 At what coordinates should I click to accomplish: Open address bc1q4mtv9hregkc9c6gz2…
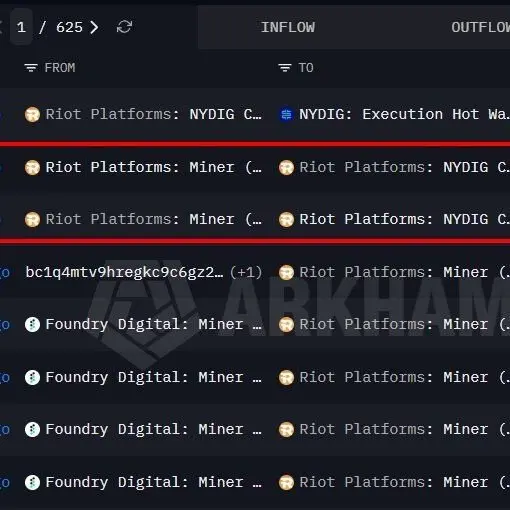(124, 272)
